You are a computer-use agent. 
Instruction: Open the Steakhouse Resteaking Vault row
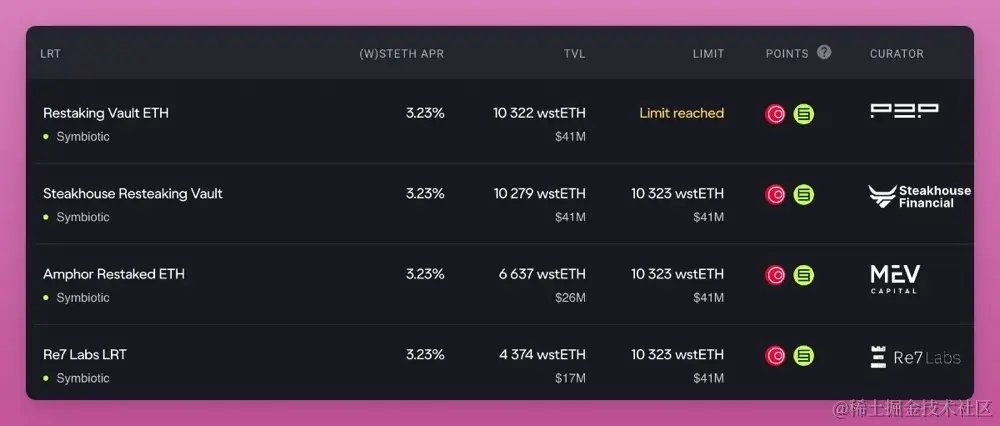[x=133, y=193]
